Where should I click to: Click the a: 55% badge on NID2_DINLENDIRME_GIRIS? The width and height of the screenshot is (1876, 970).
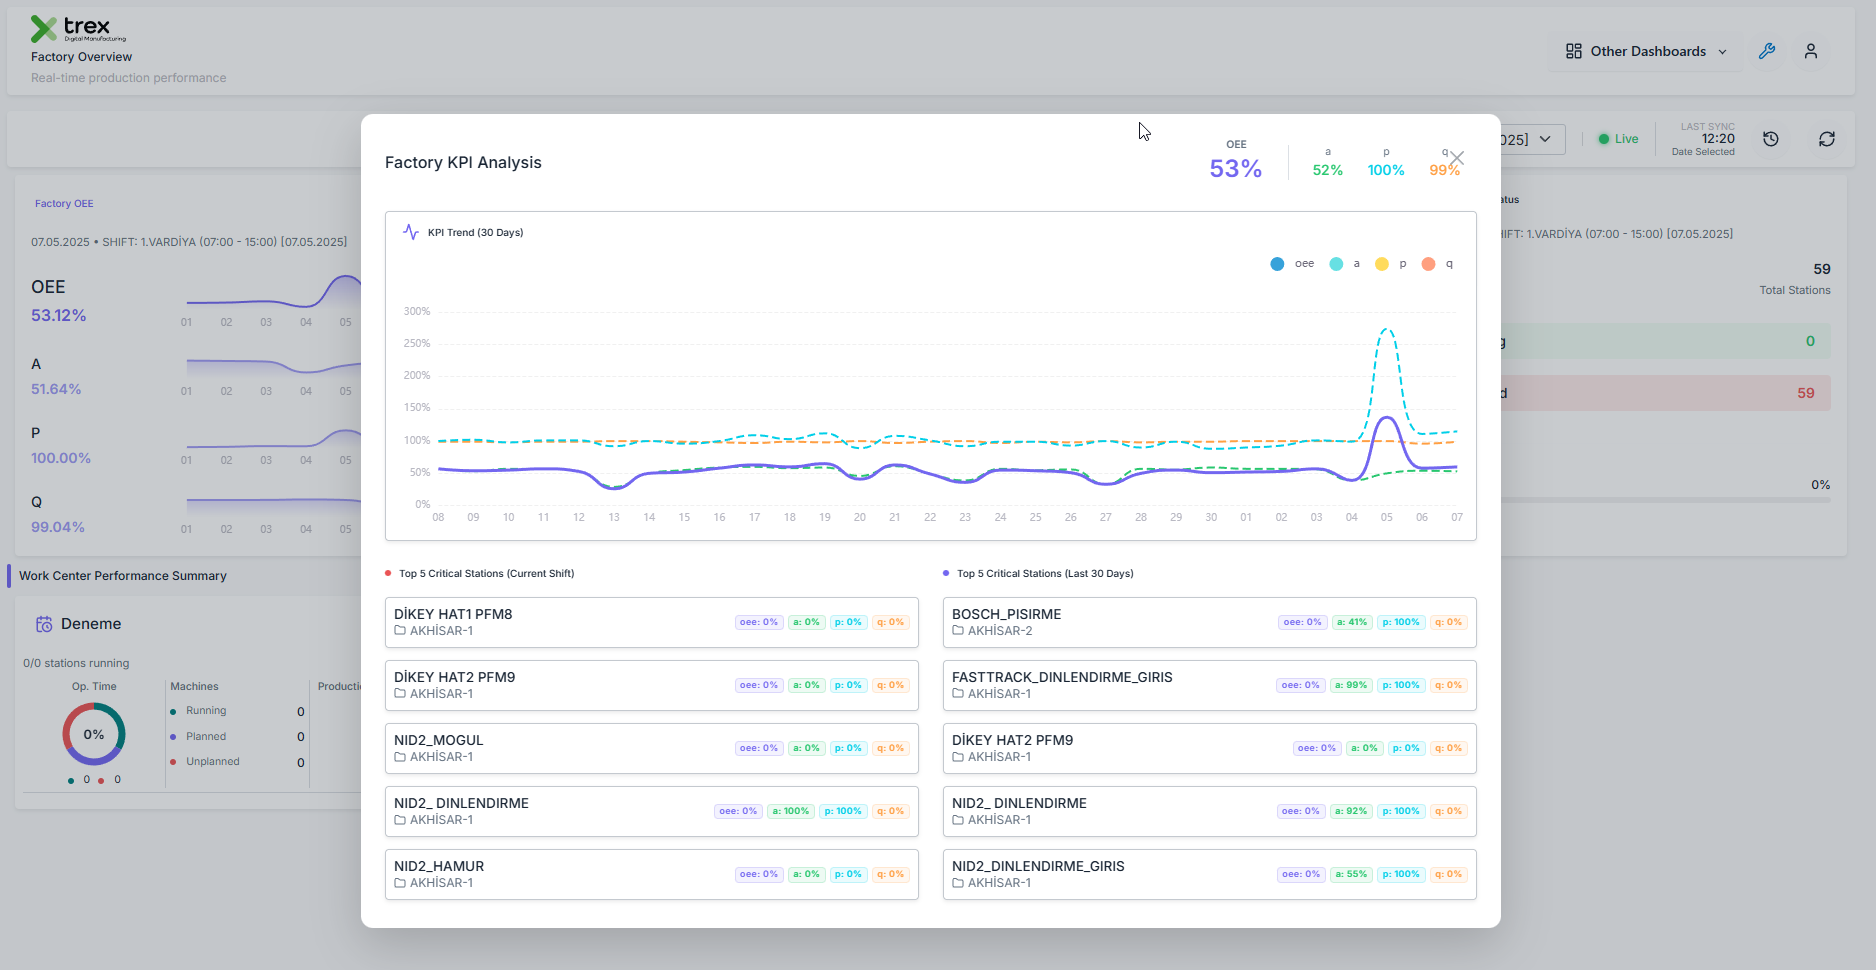(x=1351, y=874)
